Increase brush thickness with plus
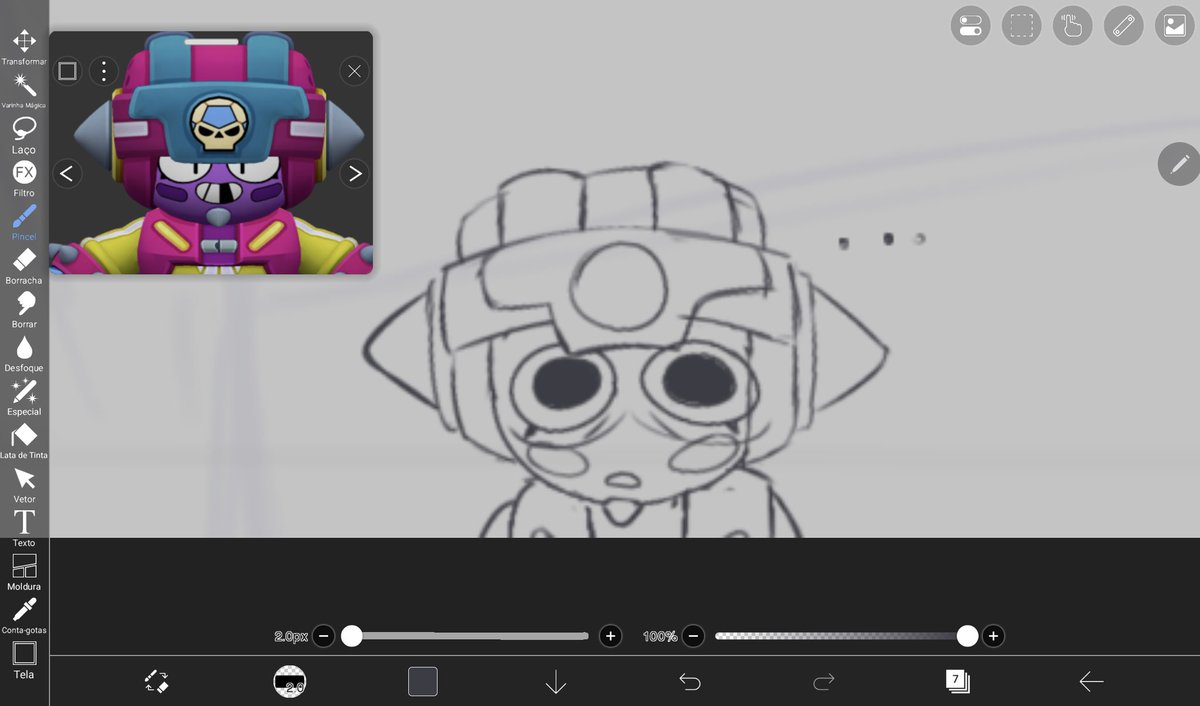The image size is (1200, 706). point(610,636)
